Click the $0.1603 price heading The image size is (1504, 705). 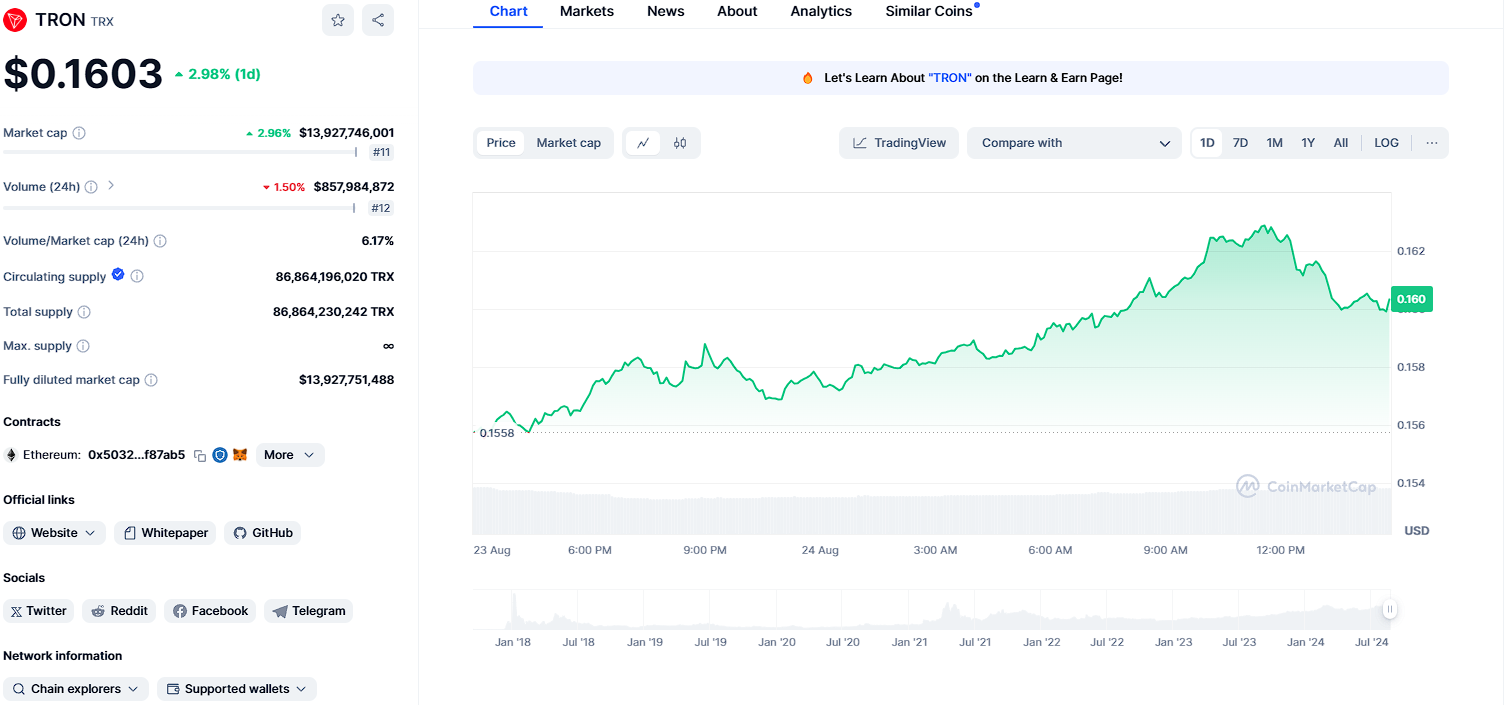pos(83,74)
